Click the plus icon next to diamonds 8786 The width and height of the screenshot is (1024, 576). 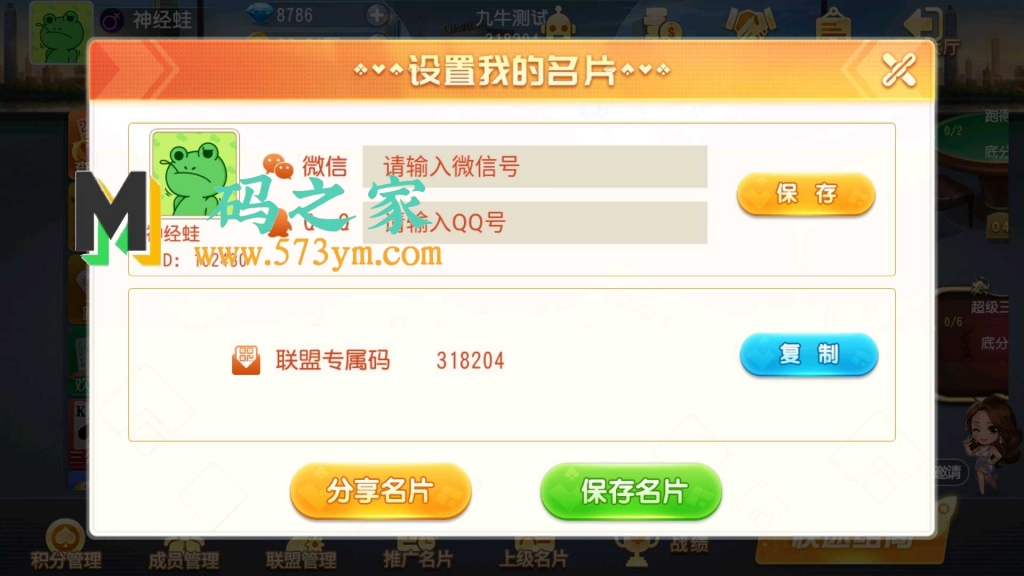tap(377, 15)
